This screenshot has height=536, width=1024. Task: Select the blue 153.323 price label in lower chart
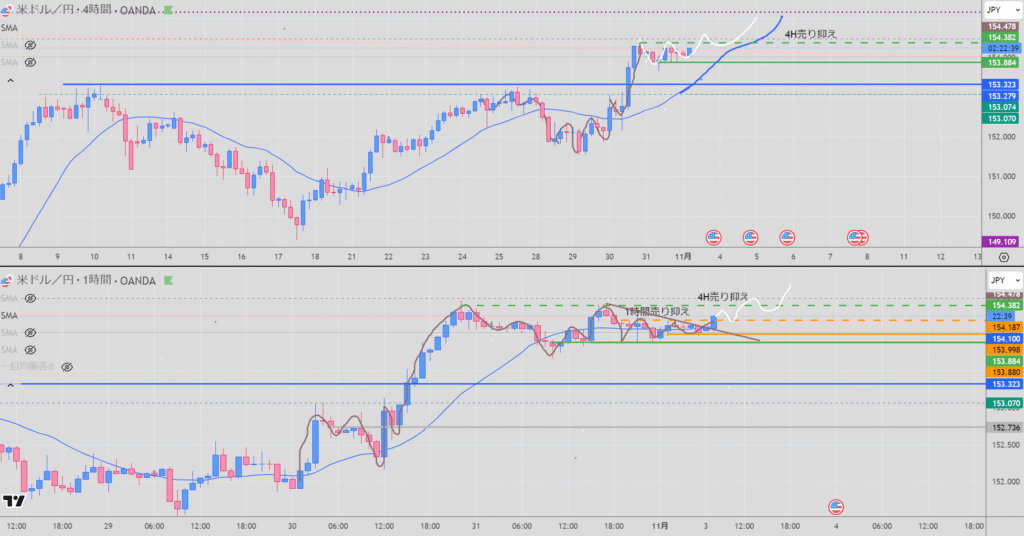[1003, 384]
